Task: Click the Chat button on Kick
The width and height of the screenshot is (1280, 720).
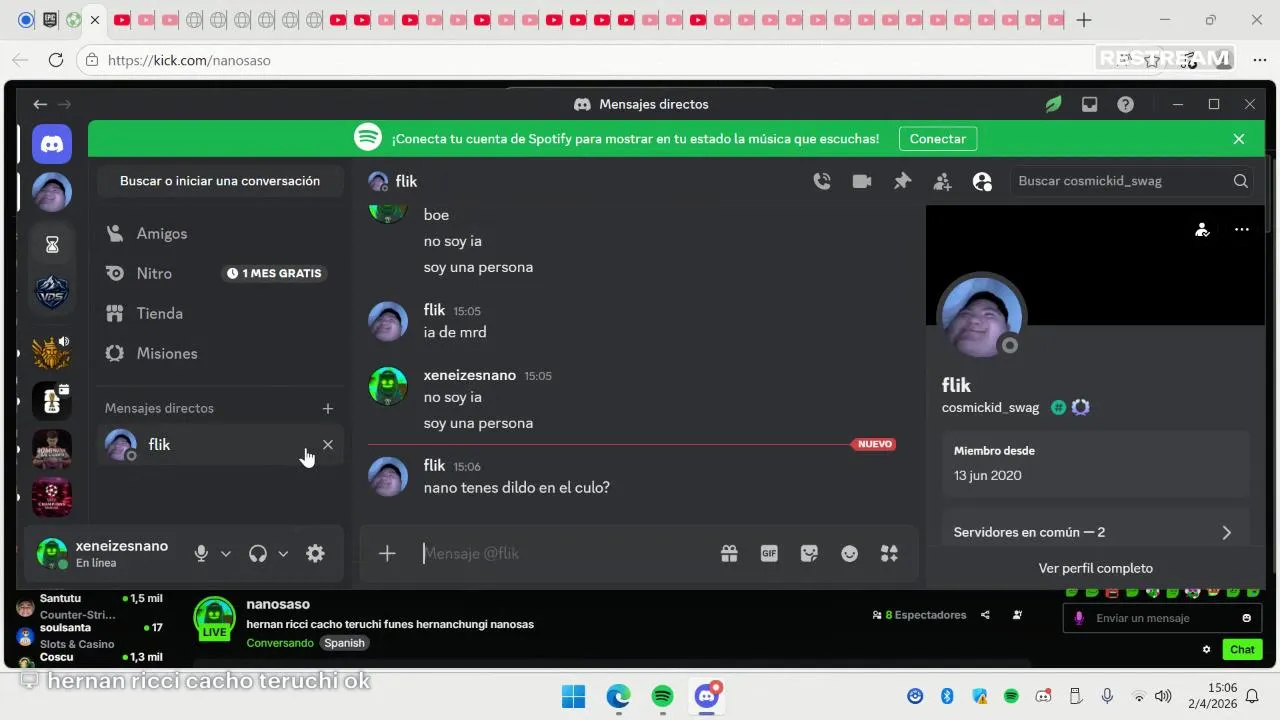Action: click(x=1242, y=649)
